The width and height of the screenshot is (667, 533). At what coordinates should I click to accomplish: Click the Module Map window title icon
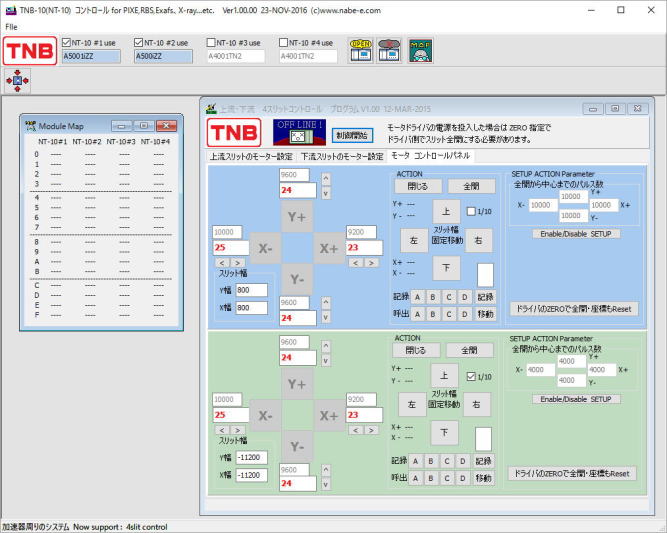pos(30,125)
